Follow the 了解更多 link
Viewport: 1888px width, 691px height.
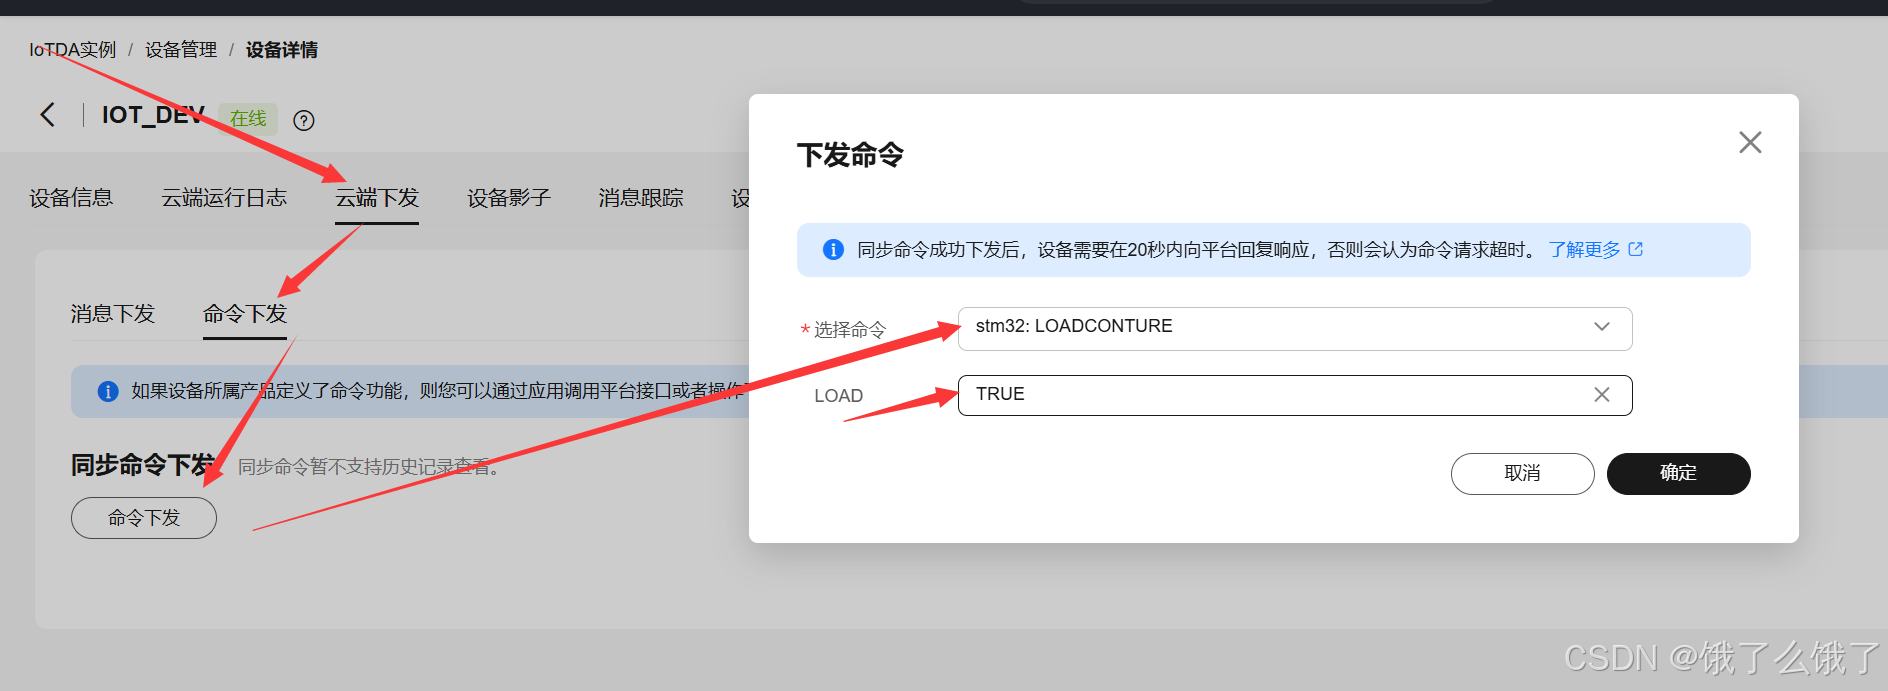1584,249
